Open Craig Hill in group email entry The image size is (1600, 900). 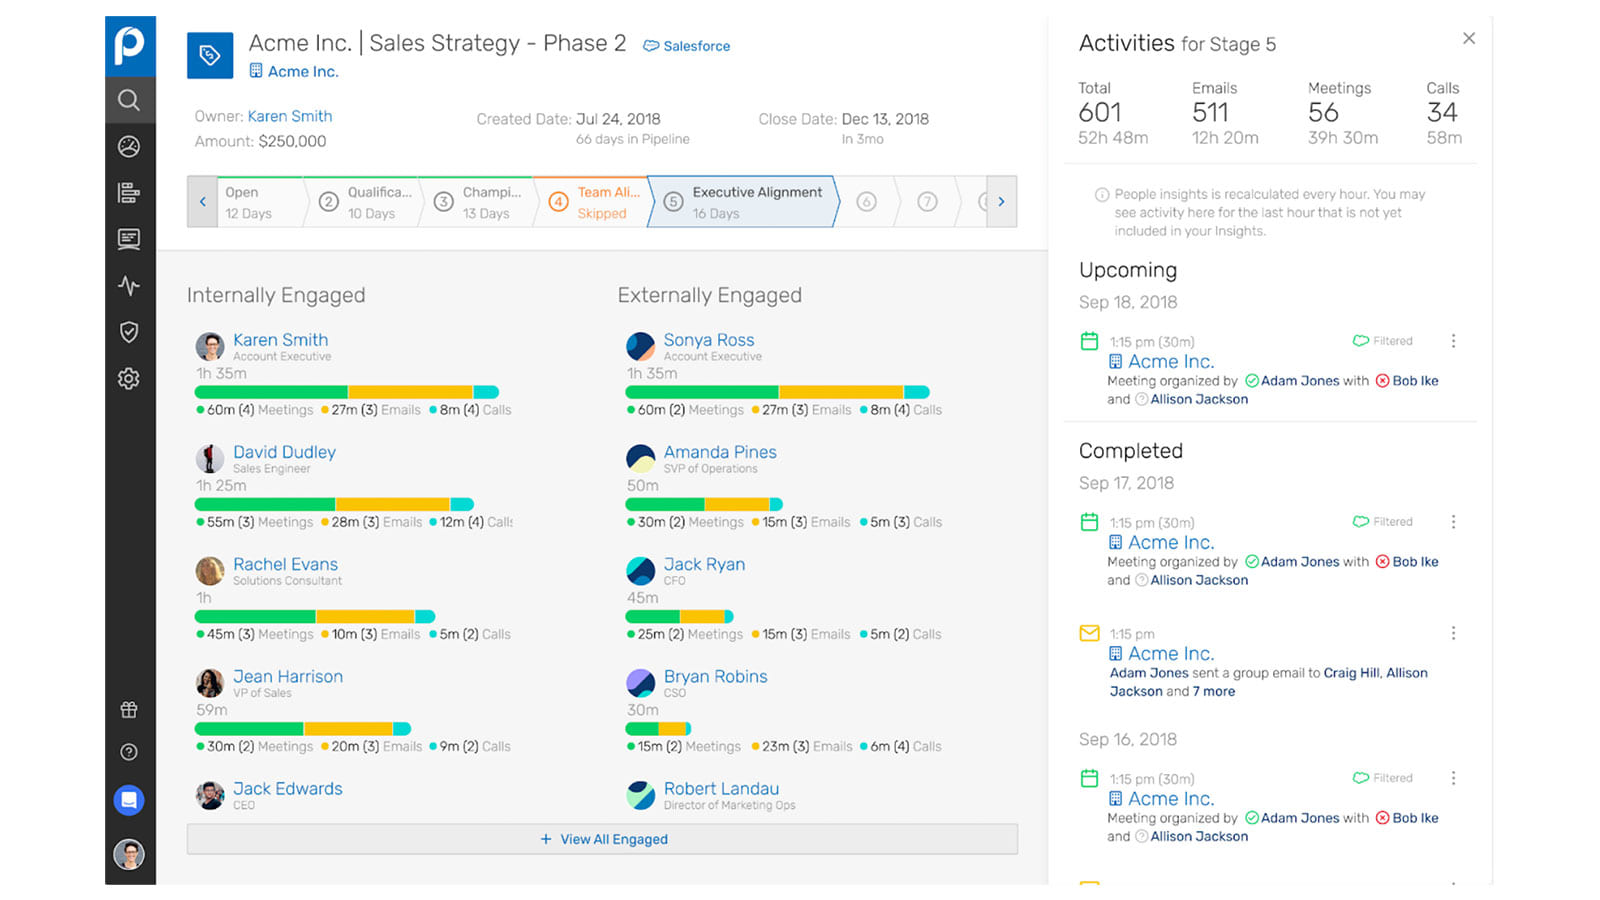pos(1351,673)
